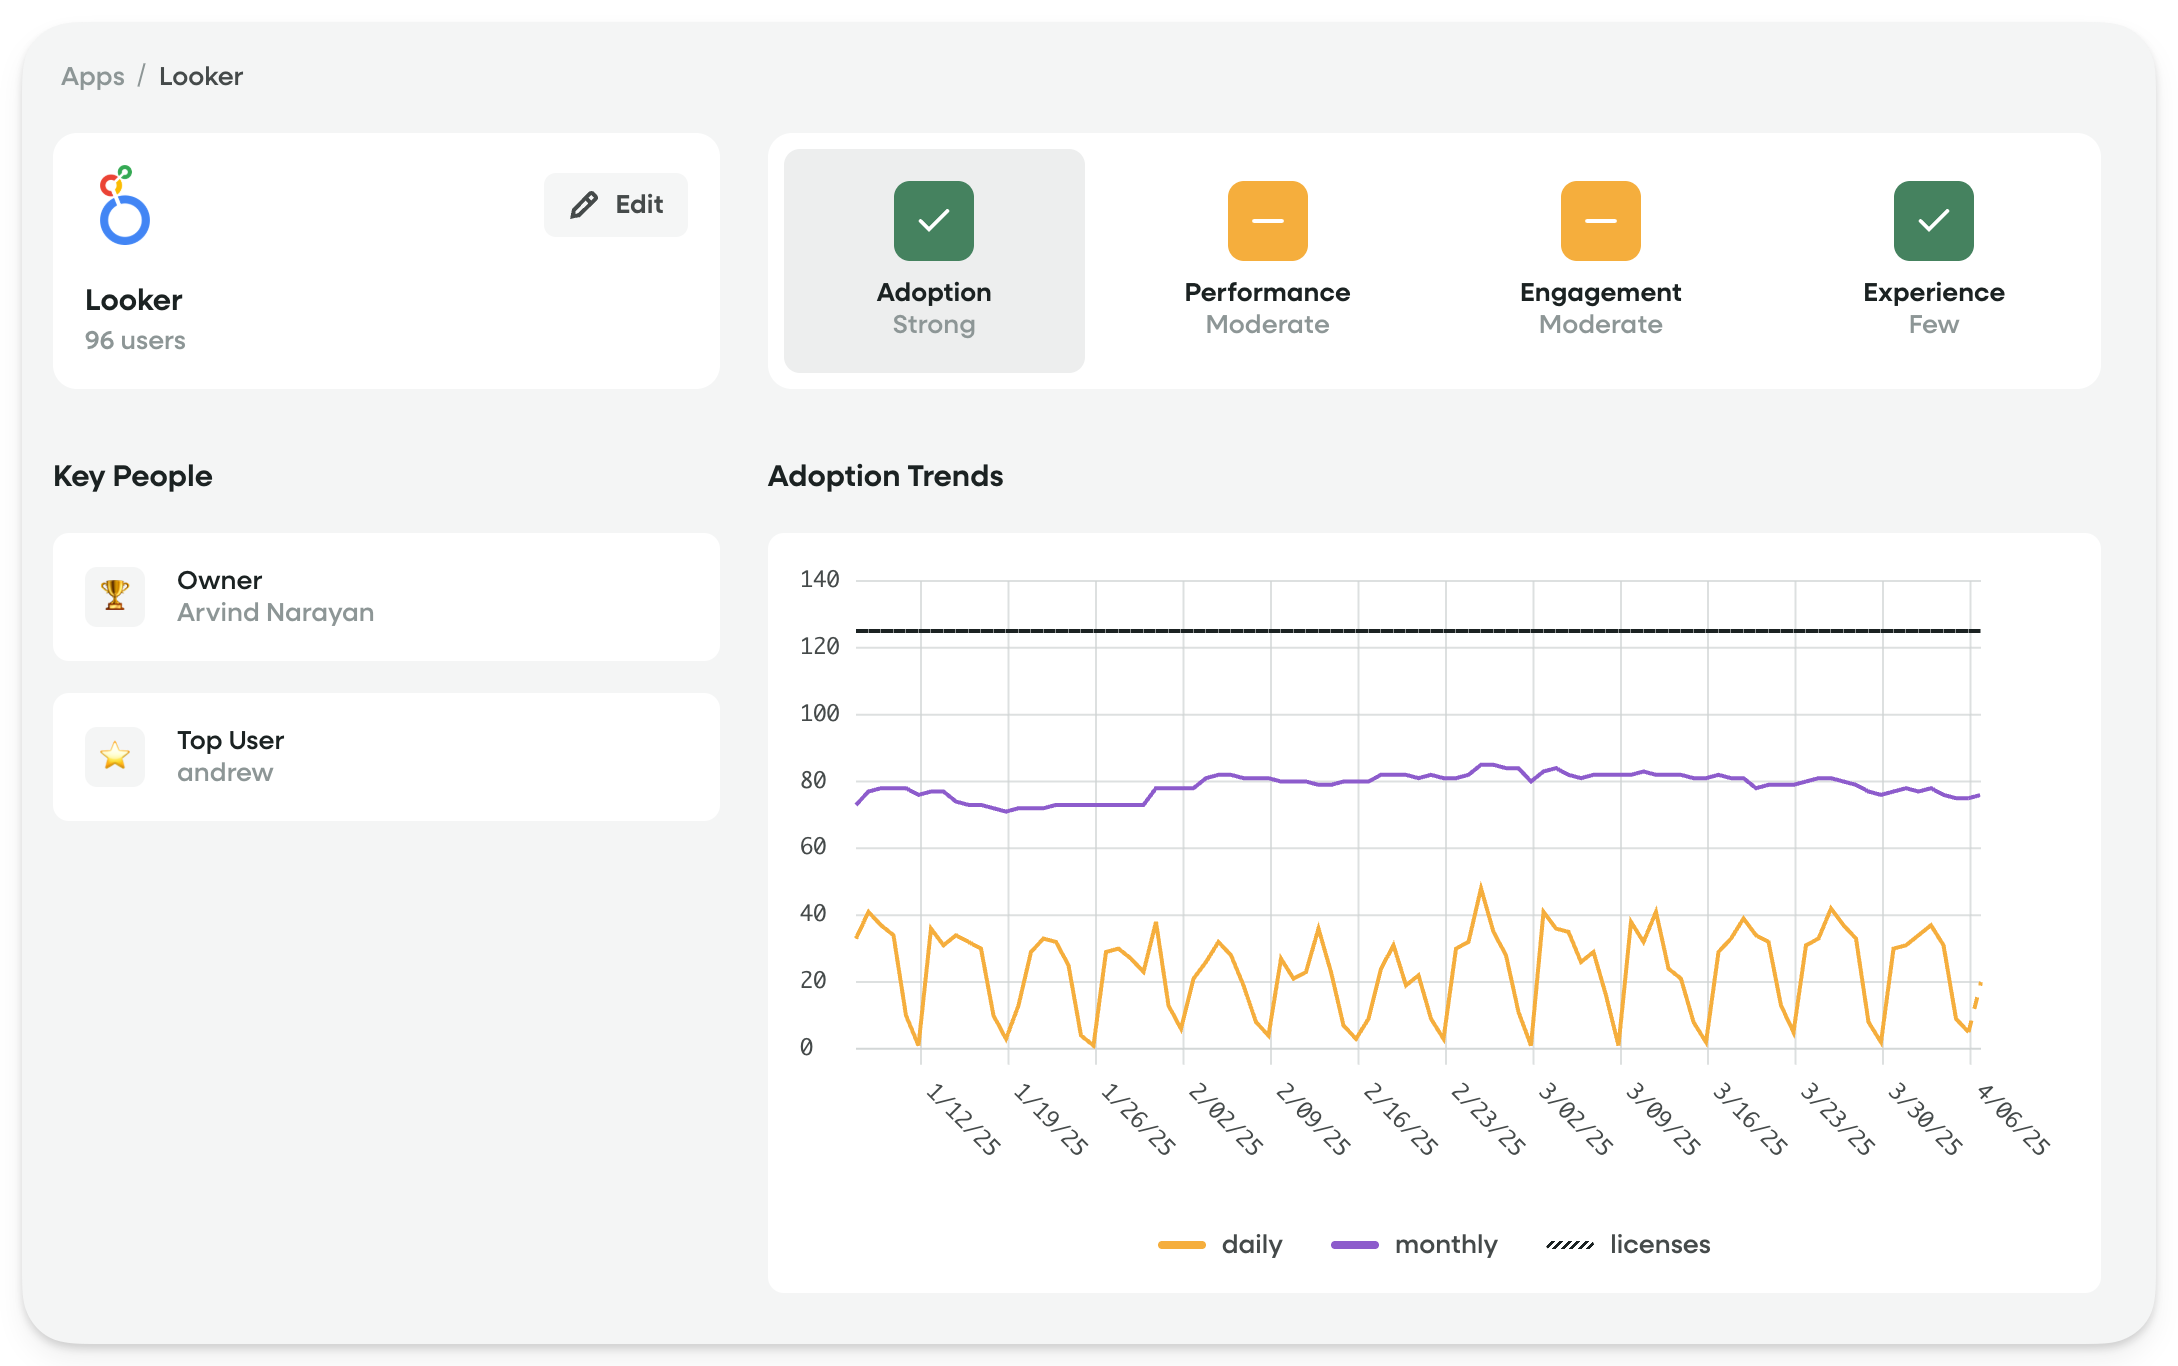Screen dimensions: 2178x1366
Task: Click the orange daily legend swatch
Action: [1181, 1245]
